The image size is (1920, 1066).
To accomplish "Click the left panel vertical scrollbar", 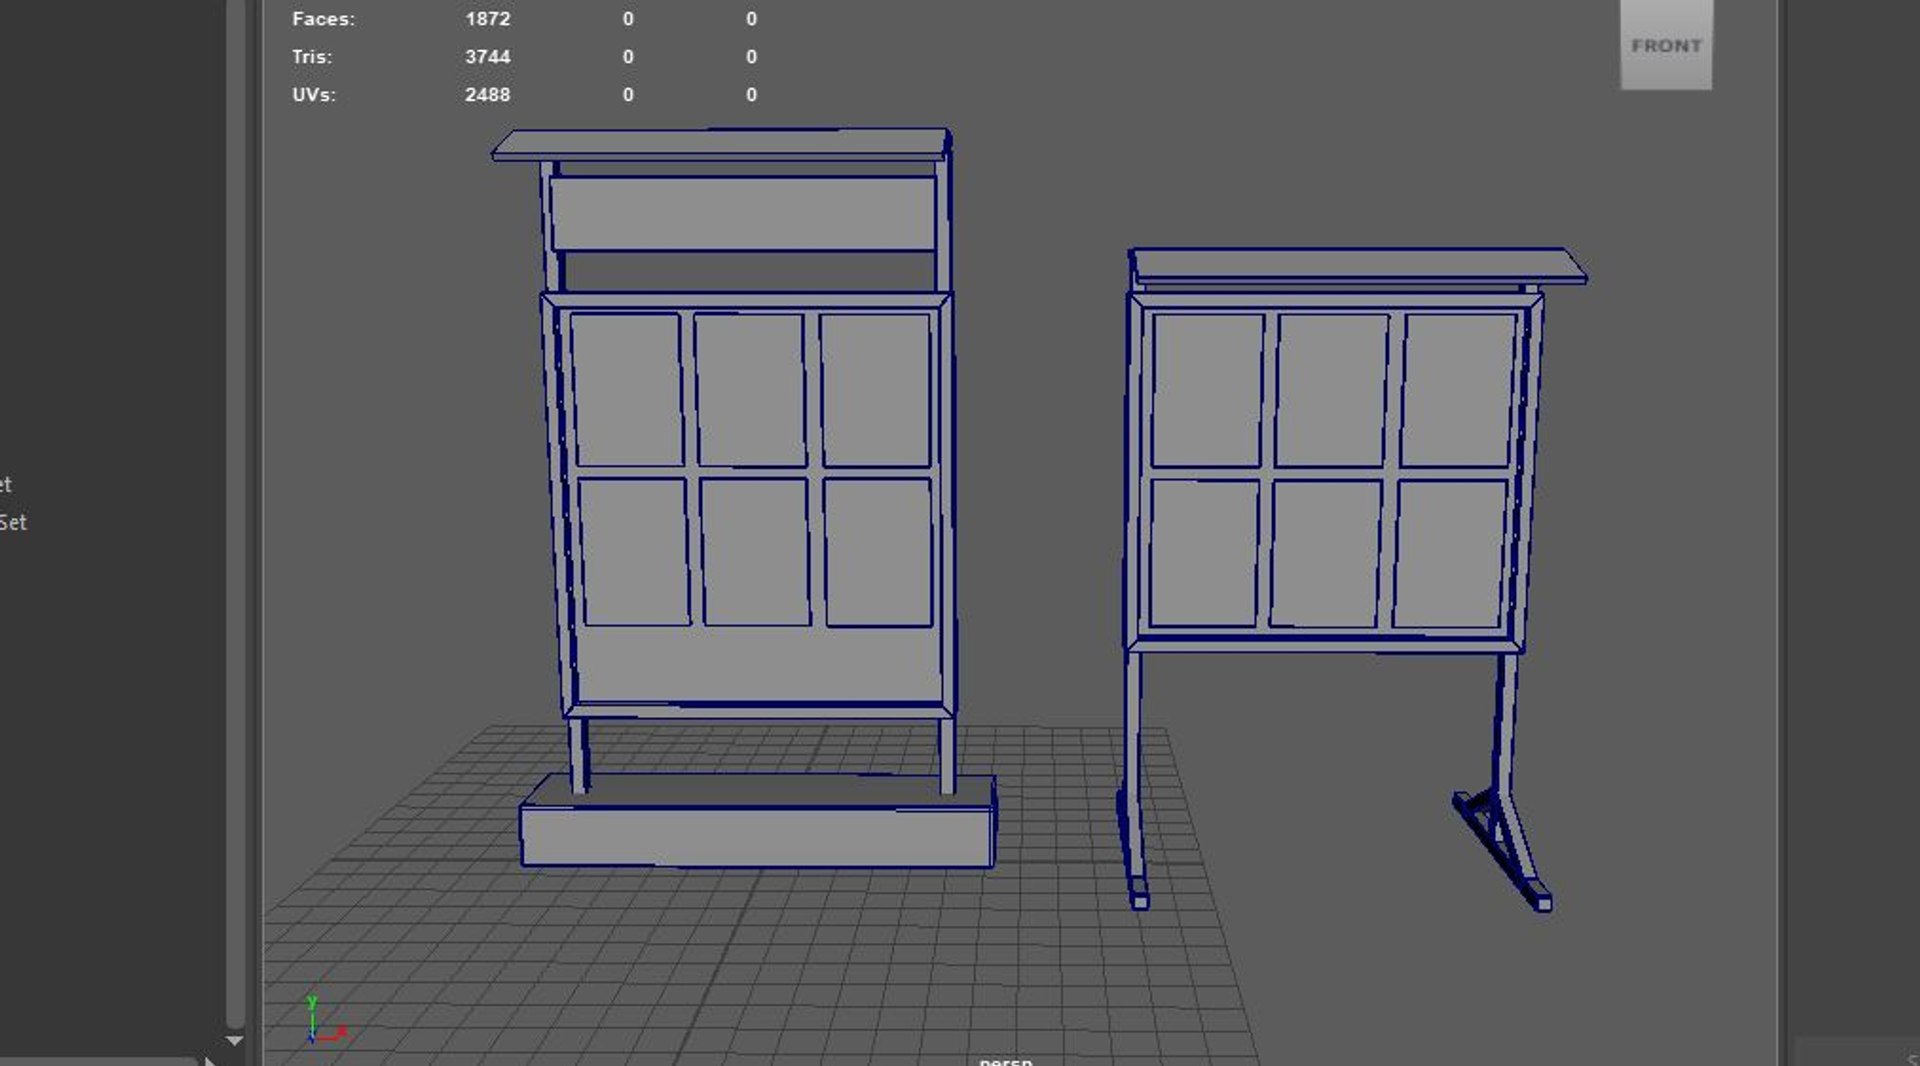I will 235,512.
